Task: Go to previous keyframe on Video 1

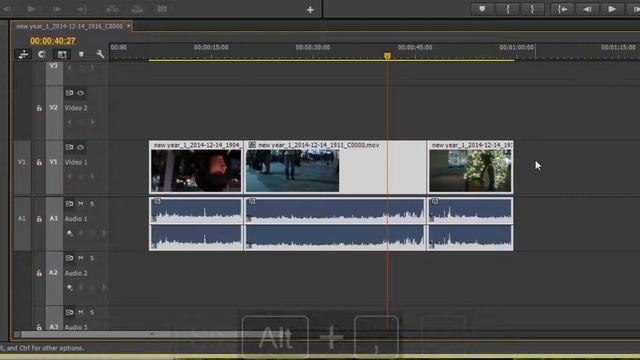Action: pyautogui.click(x=69, y=176)
